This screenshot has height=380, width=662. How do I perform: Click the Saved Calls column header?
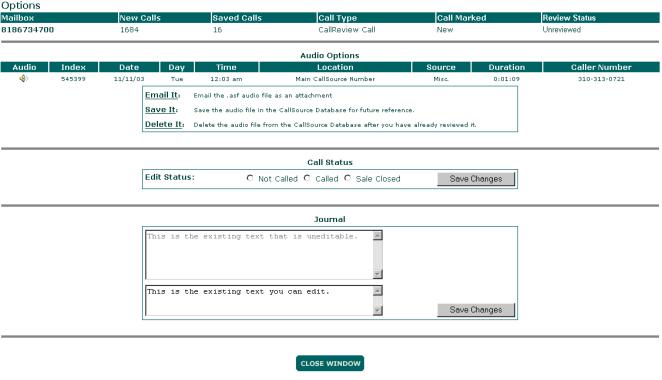[264, 18]
